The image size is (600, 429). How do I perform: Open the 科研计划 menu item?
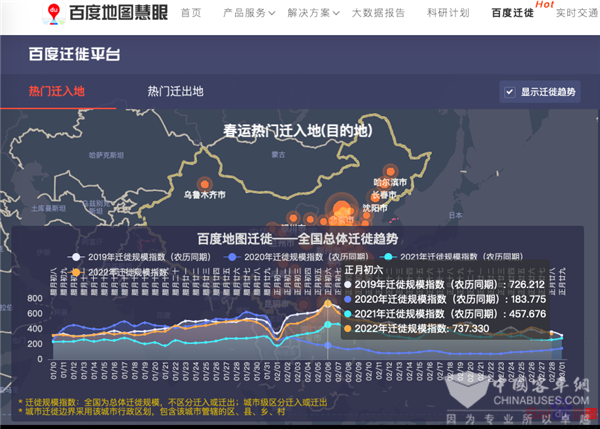coord(448,13)
